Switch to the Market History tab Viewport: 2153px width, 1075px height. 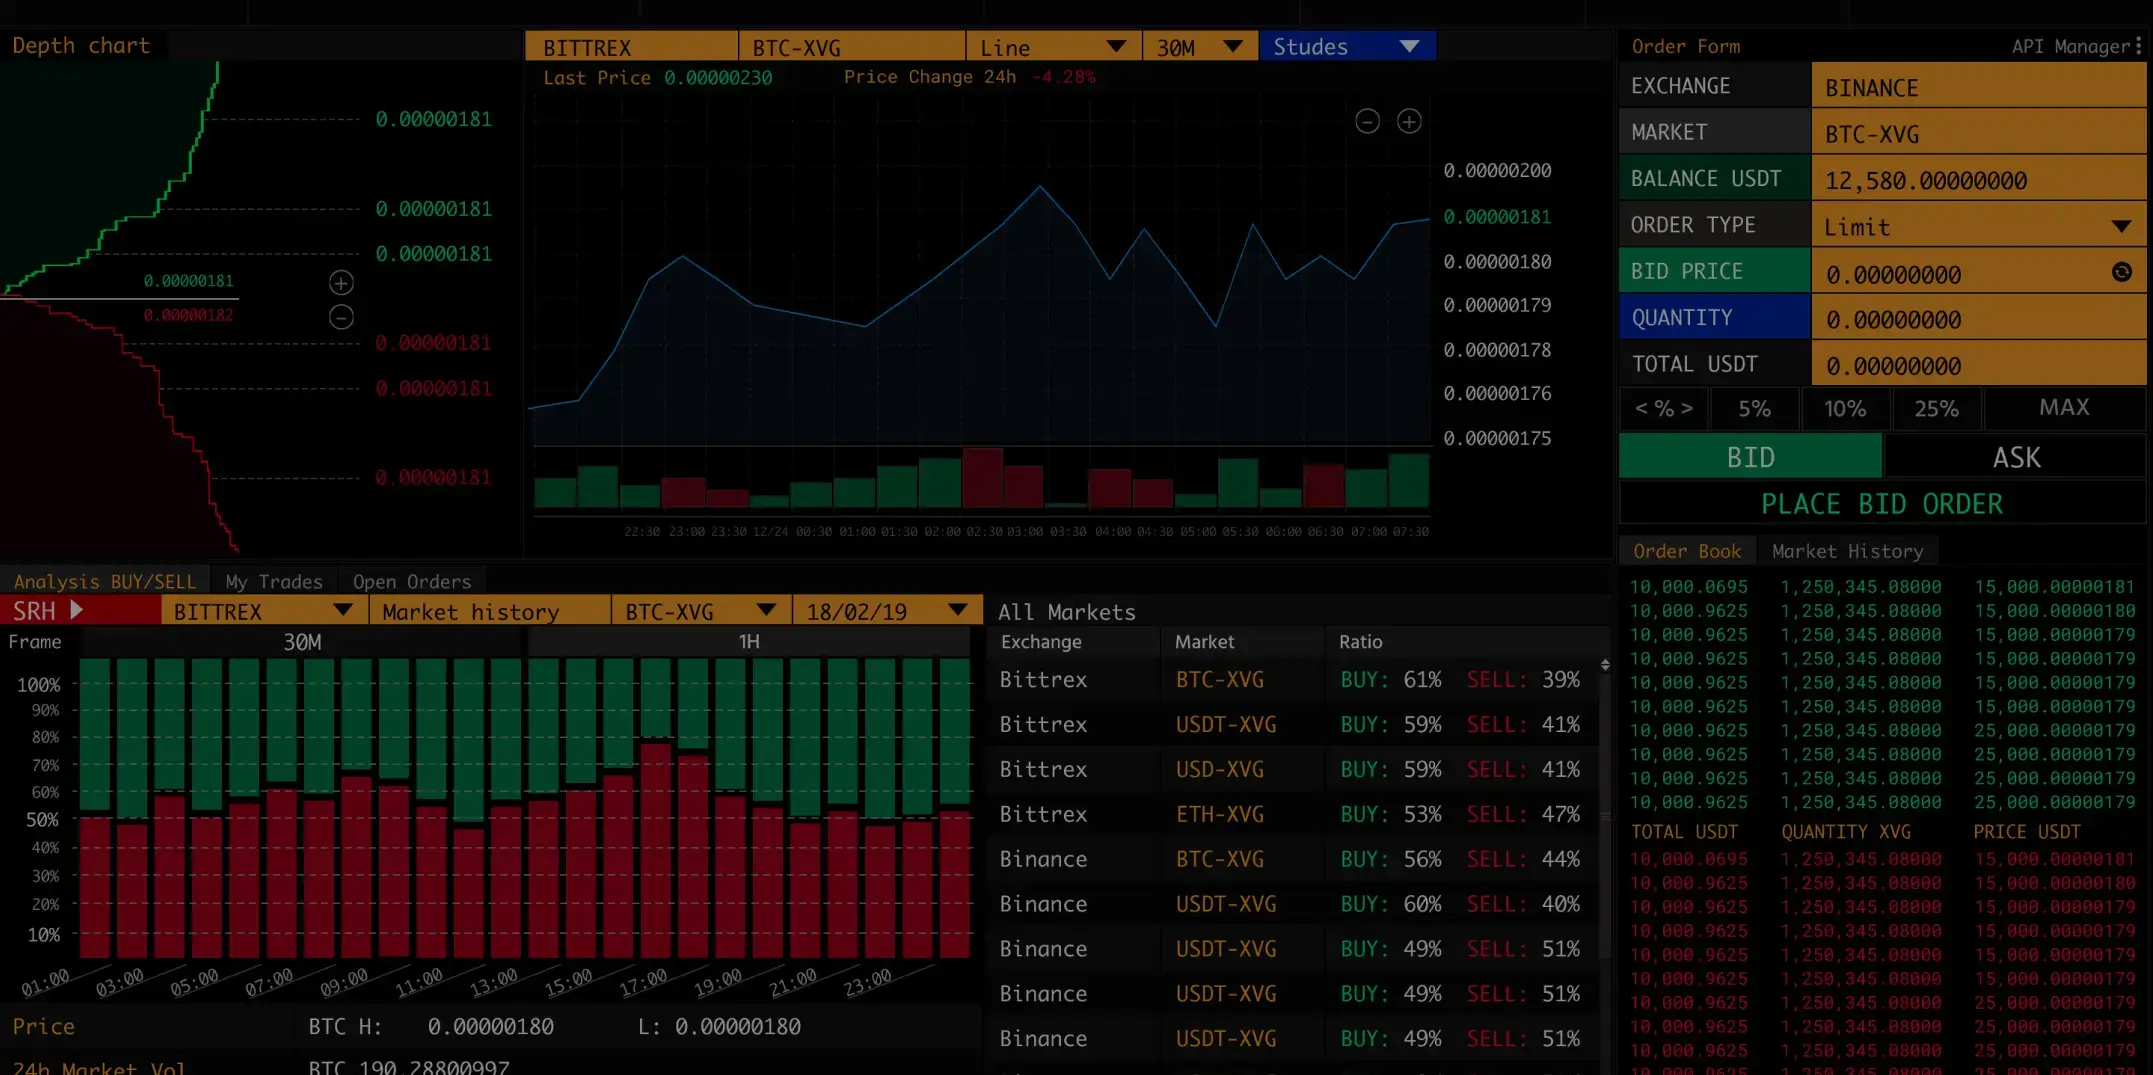(1847, 551)
